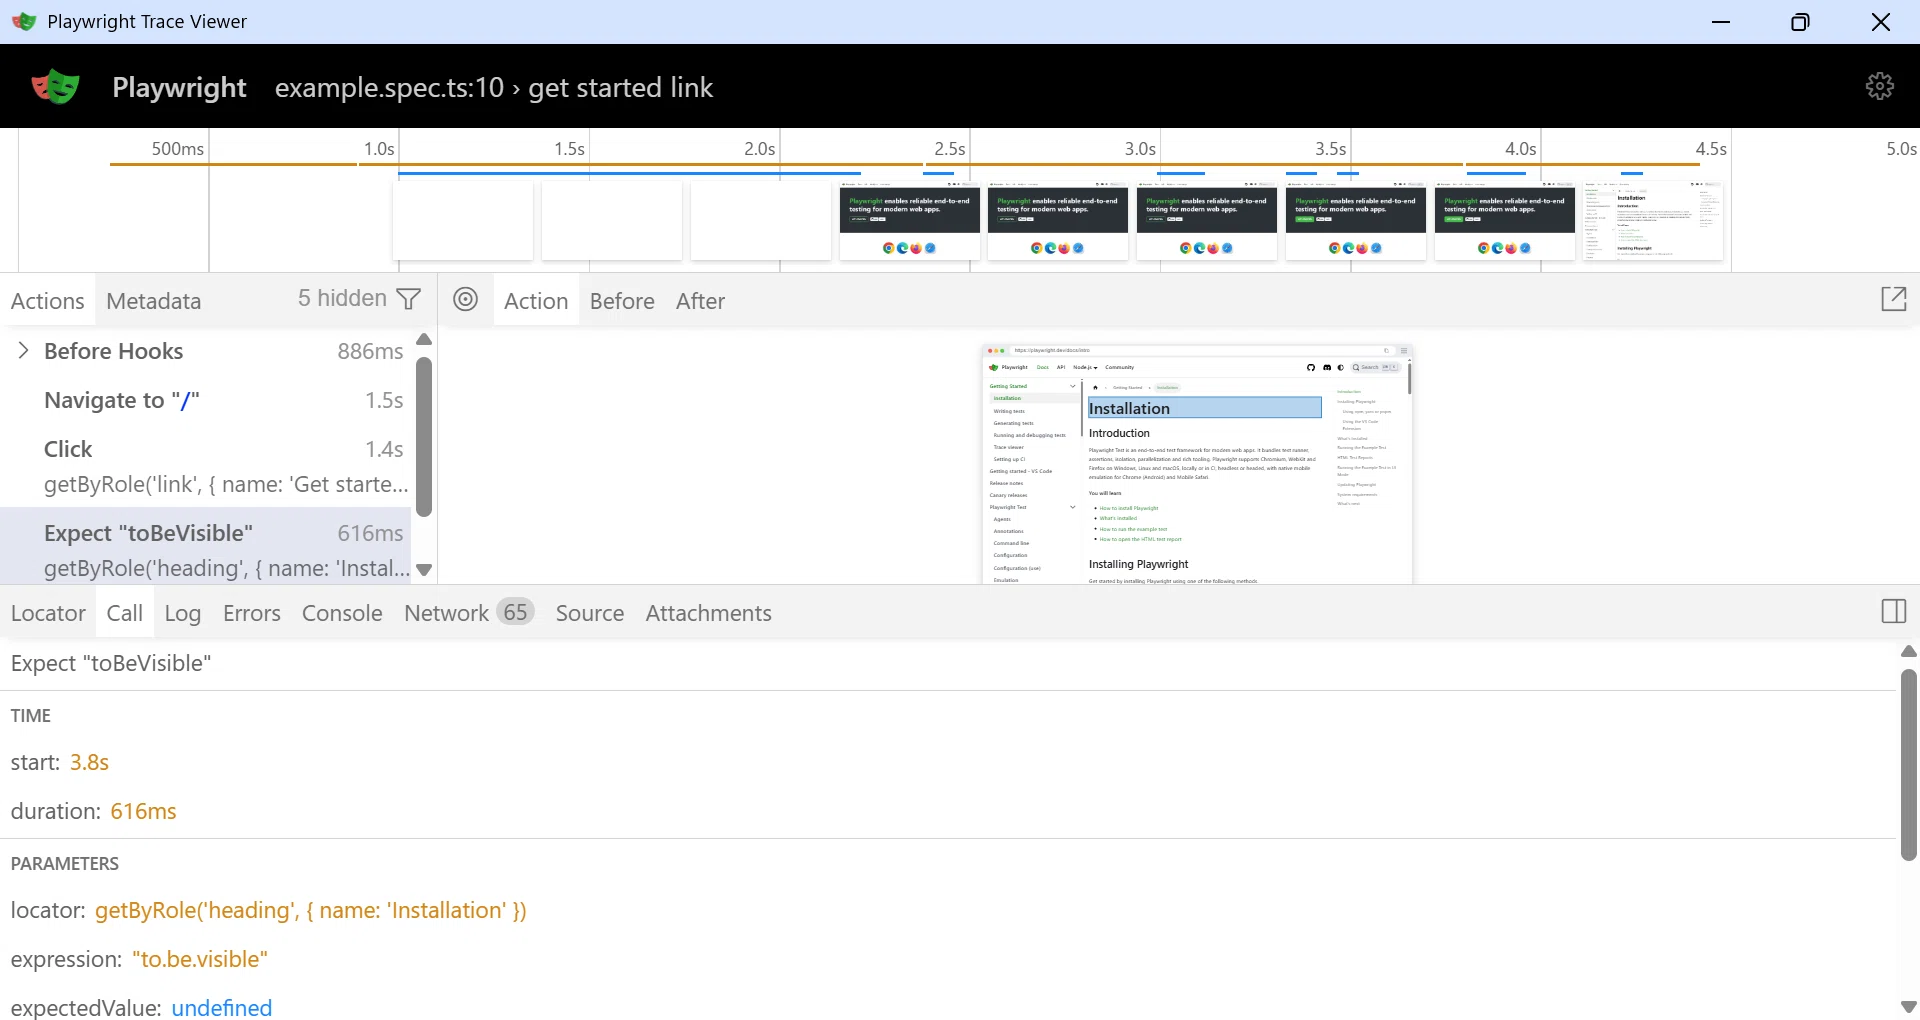Select the Before Hooks action row

coord(206,351)
